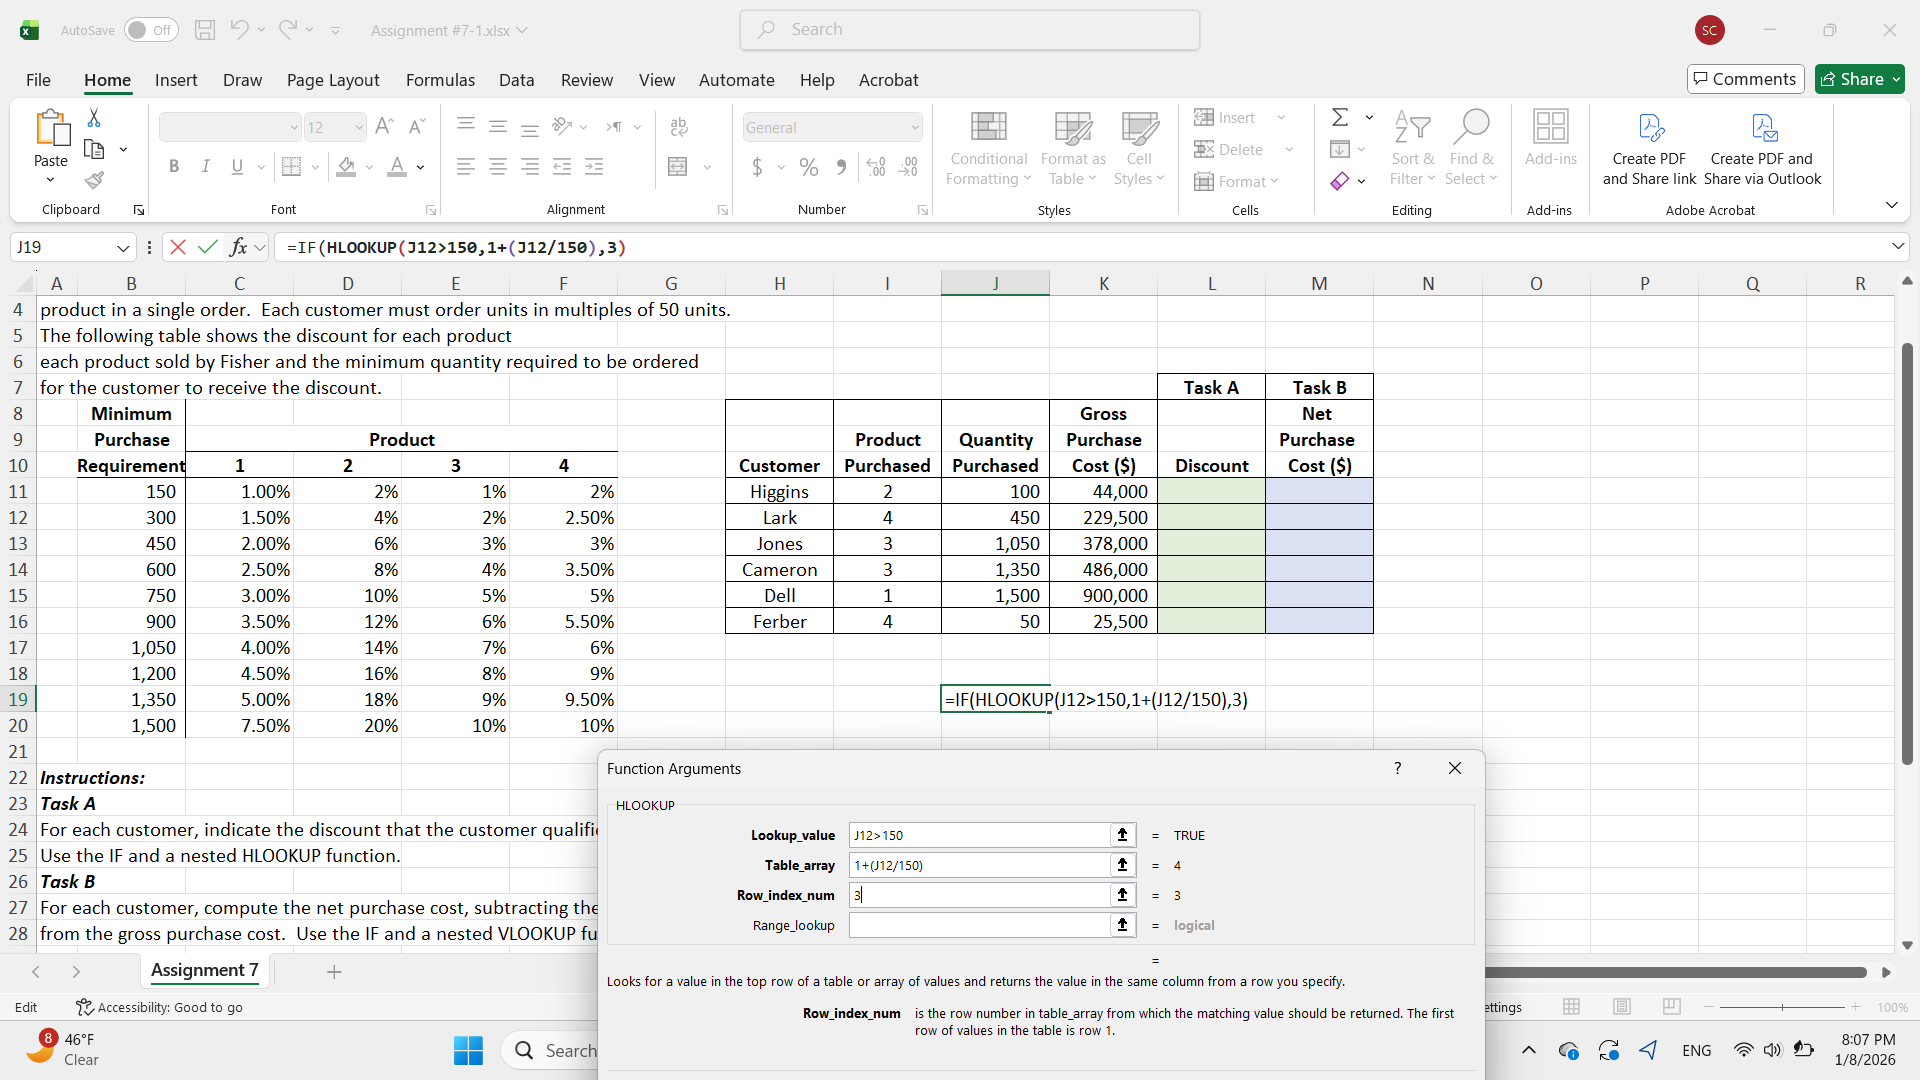Viewport: 1920px width, 1080px height.
Task: Switch to the Formulas ribbon tab
Action: 440,80
